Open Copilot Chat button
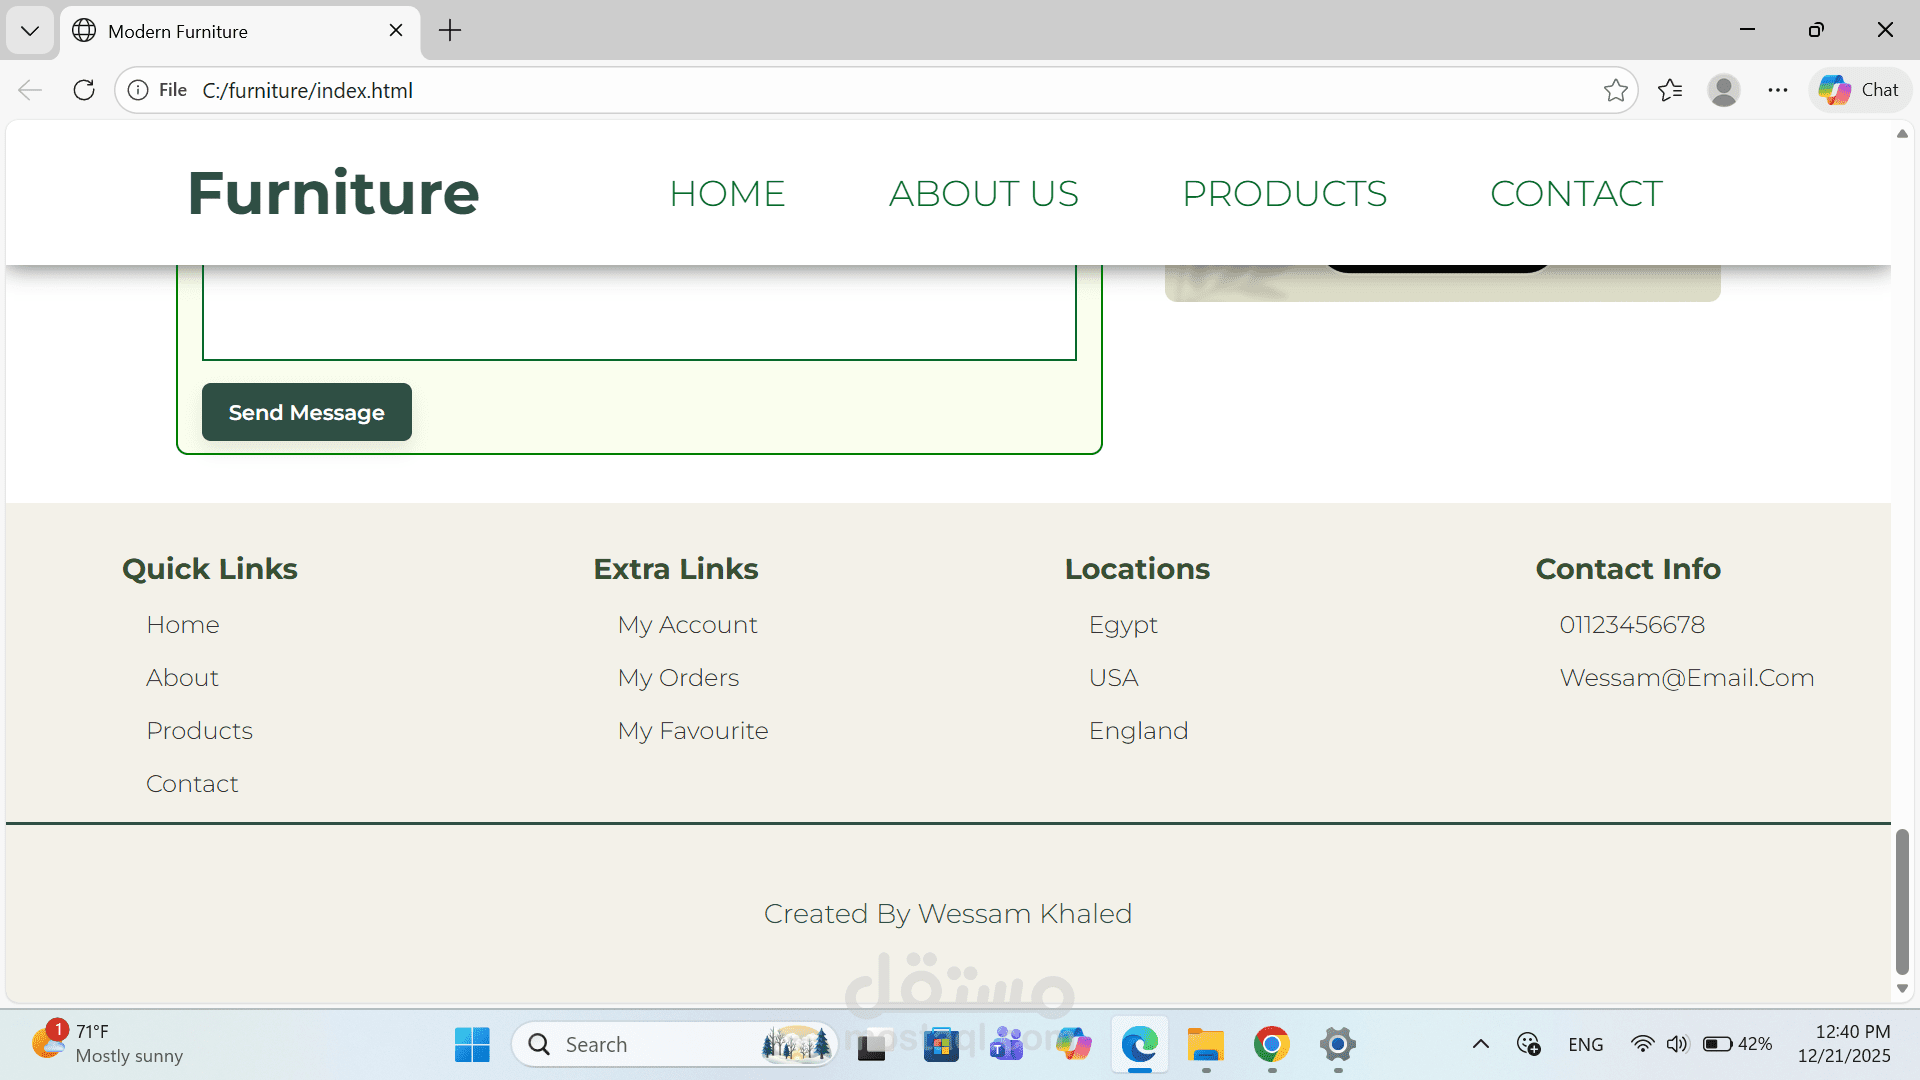The height and width of the screenshot is (1080, 1920). click(1859, 90)
